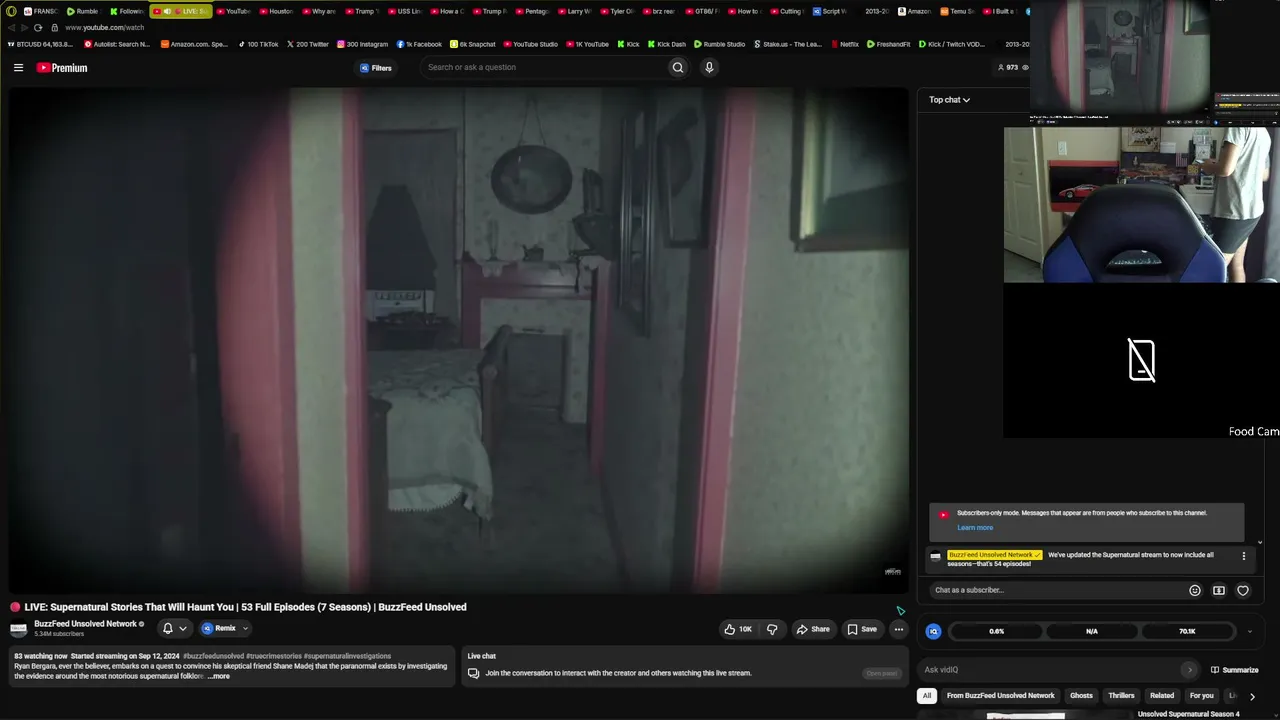Open the more actions ellipsis under the video

(x=898, y=629)
